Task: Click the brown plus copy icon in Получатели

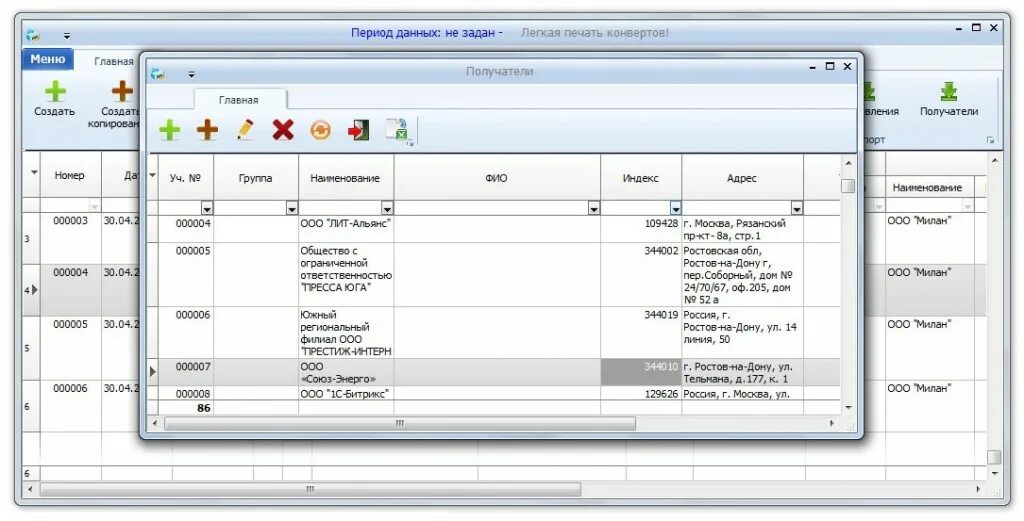Action: [208, 130]
